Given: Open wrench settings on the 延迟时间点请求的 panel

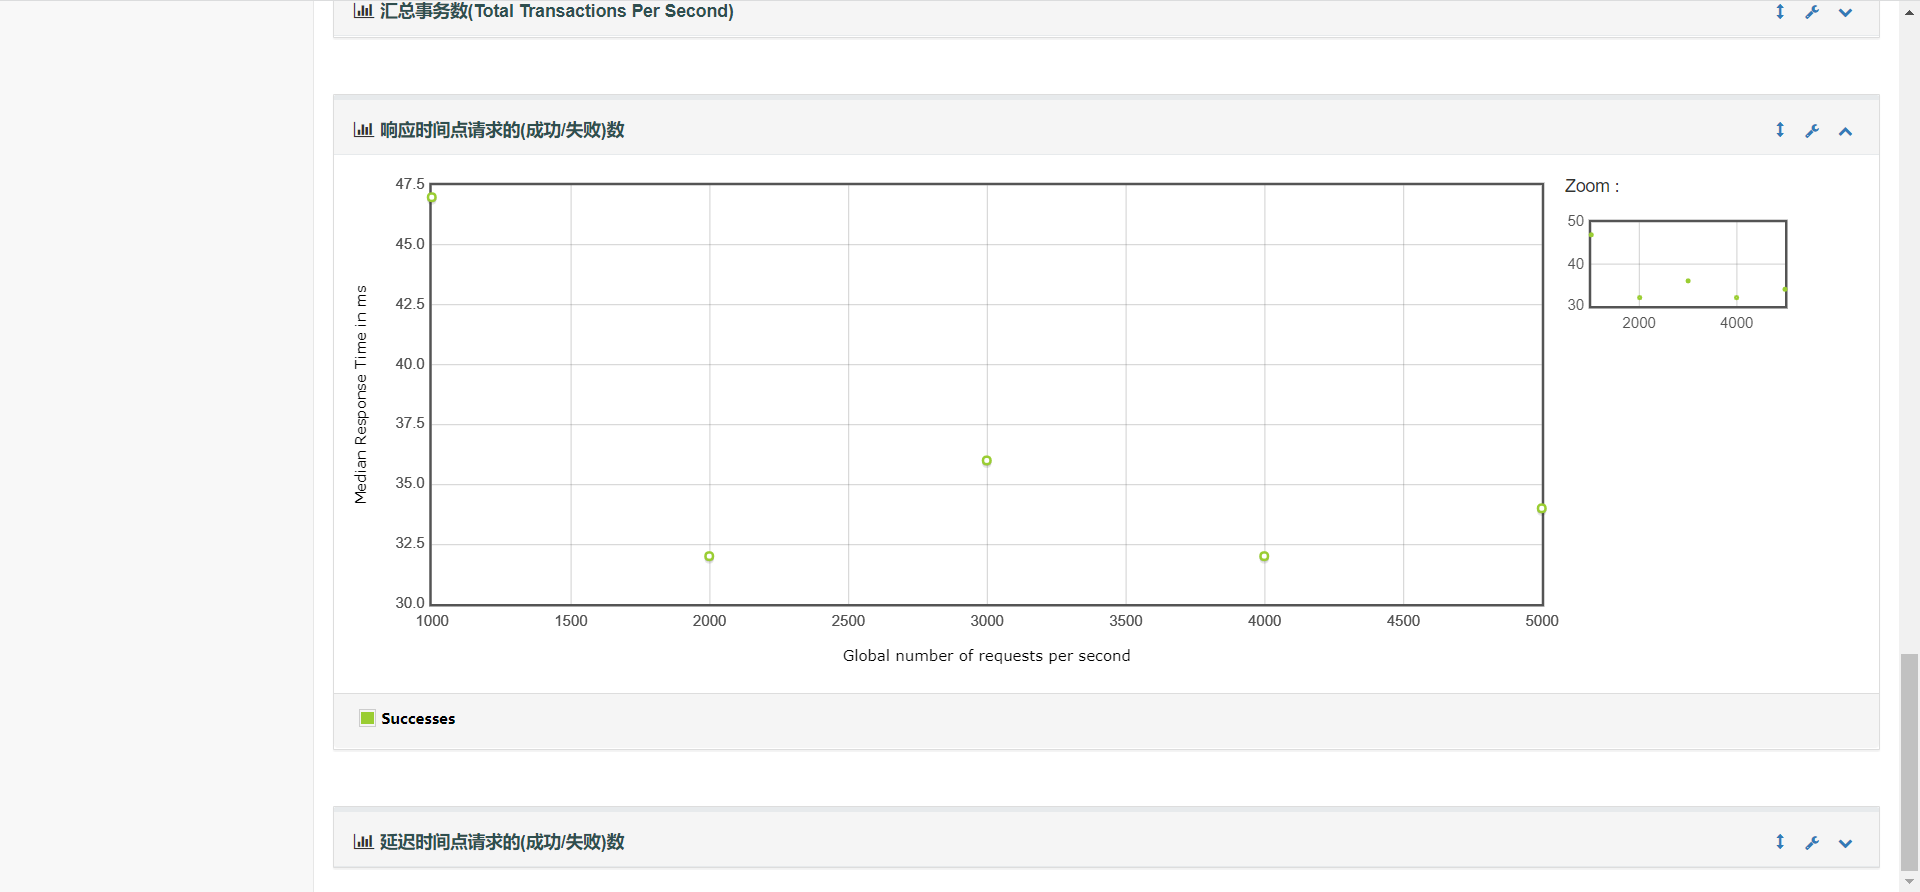Looking at the screenshot, I should pyautogui.click(x=1812, y=843).
